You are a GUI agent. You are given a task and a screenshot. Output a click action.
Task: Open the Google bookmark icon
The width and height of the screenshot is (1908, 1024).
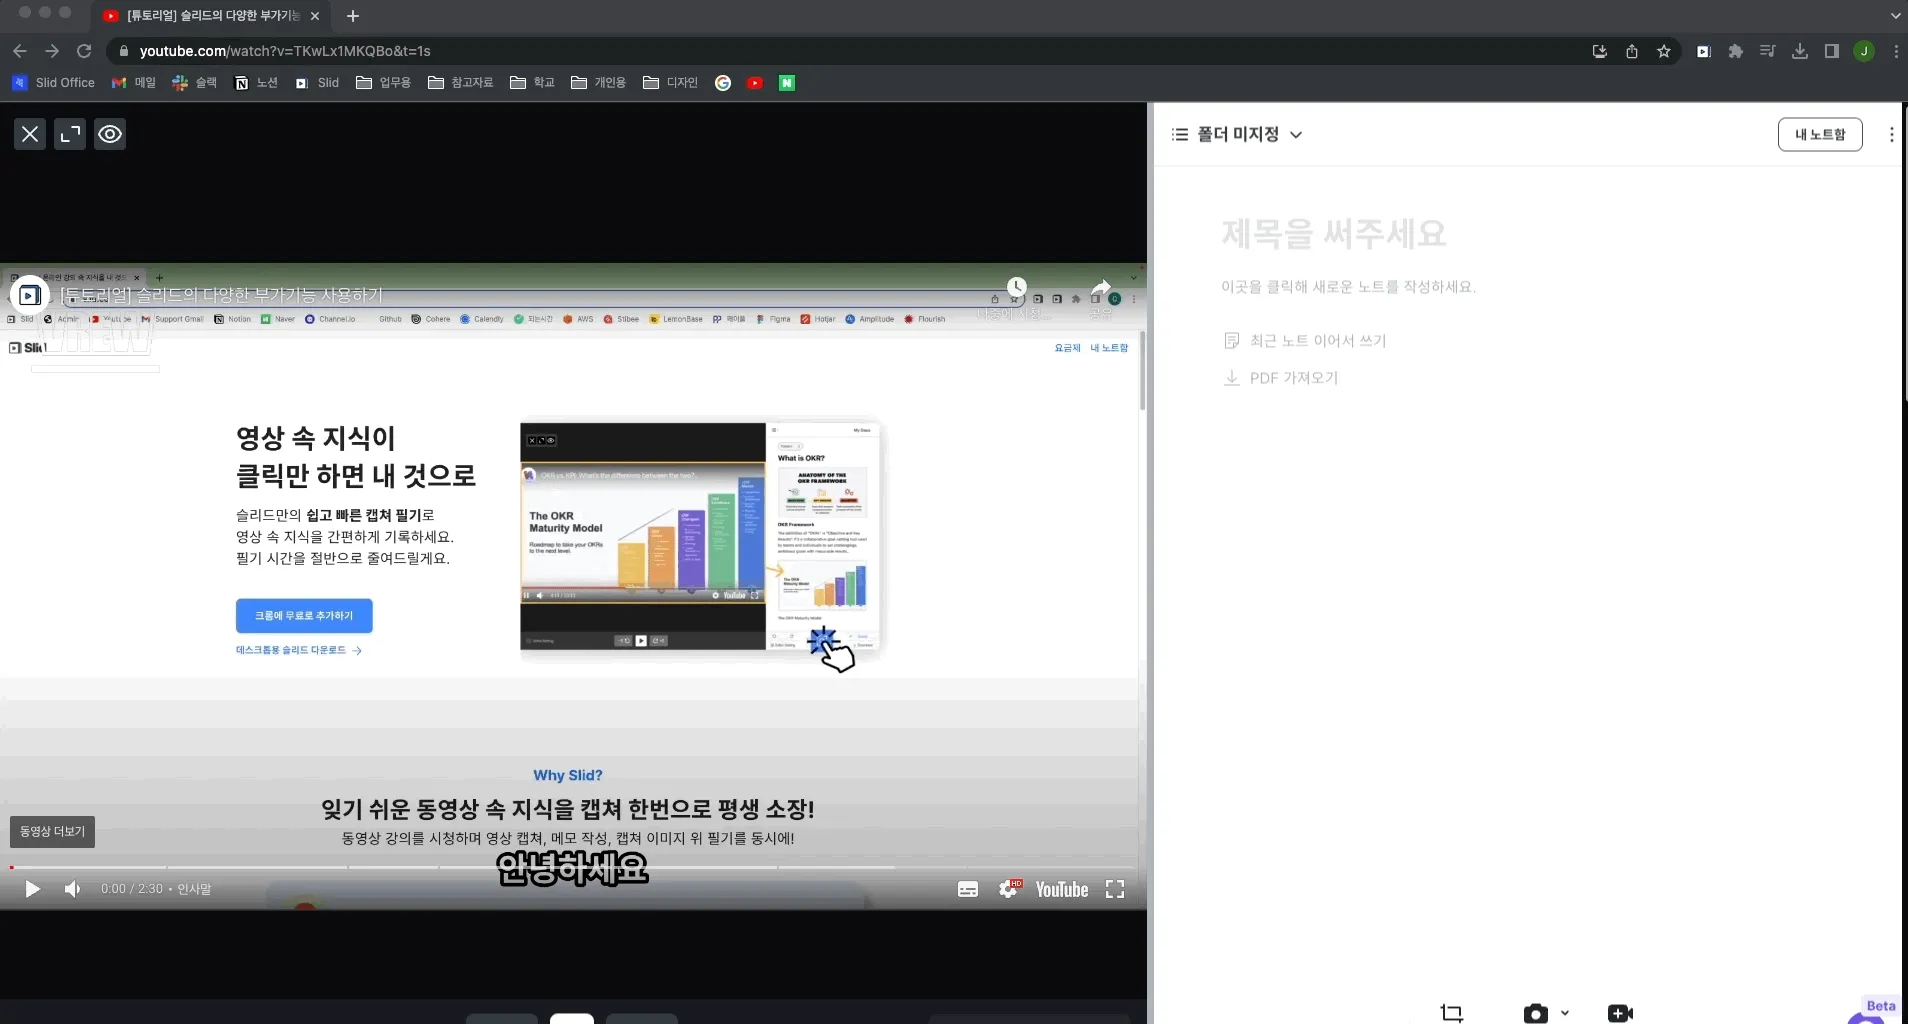coord(723,83)
